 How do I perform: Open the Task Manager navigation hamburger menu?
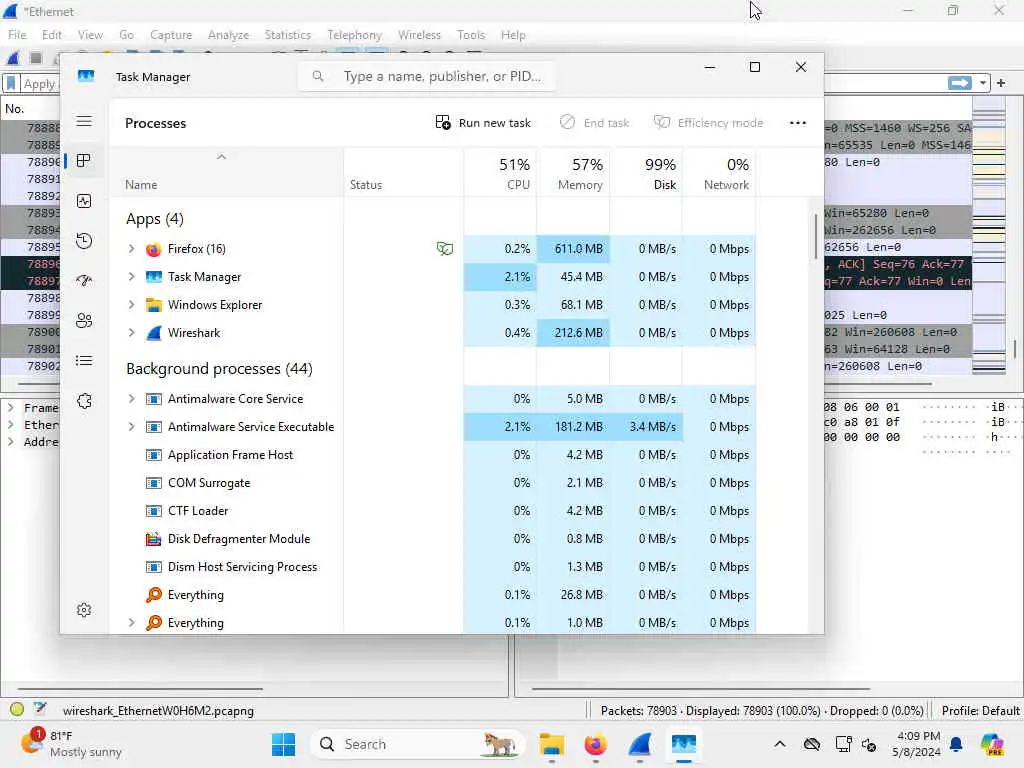click(x=84, y=121)
